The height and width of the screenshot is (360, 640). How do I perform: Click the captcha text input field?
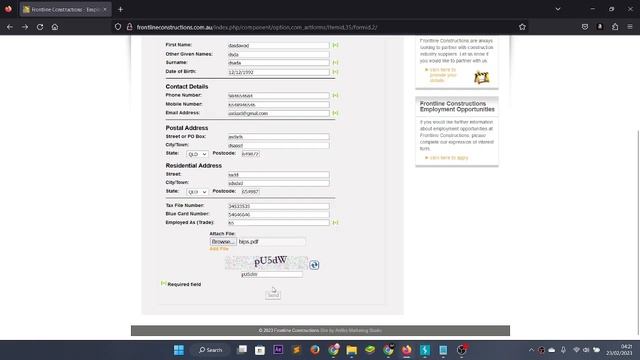coord(272,275)
